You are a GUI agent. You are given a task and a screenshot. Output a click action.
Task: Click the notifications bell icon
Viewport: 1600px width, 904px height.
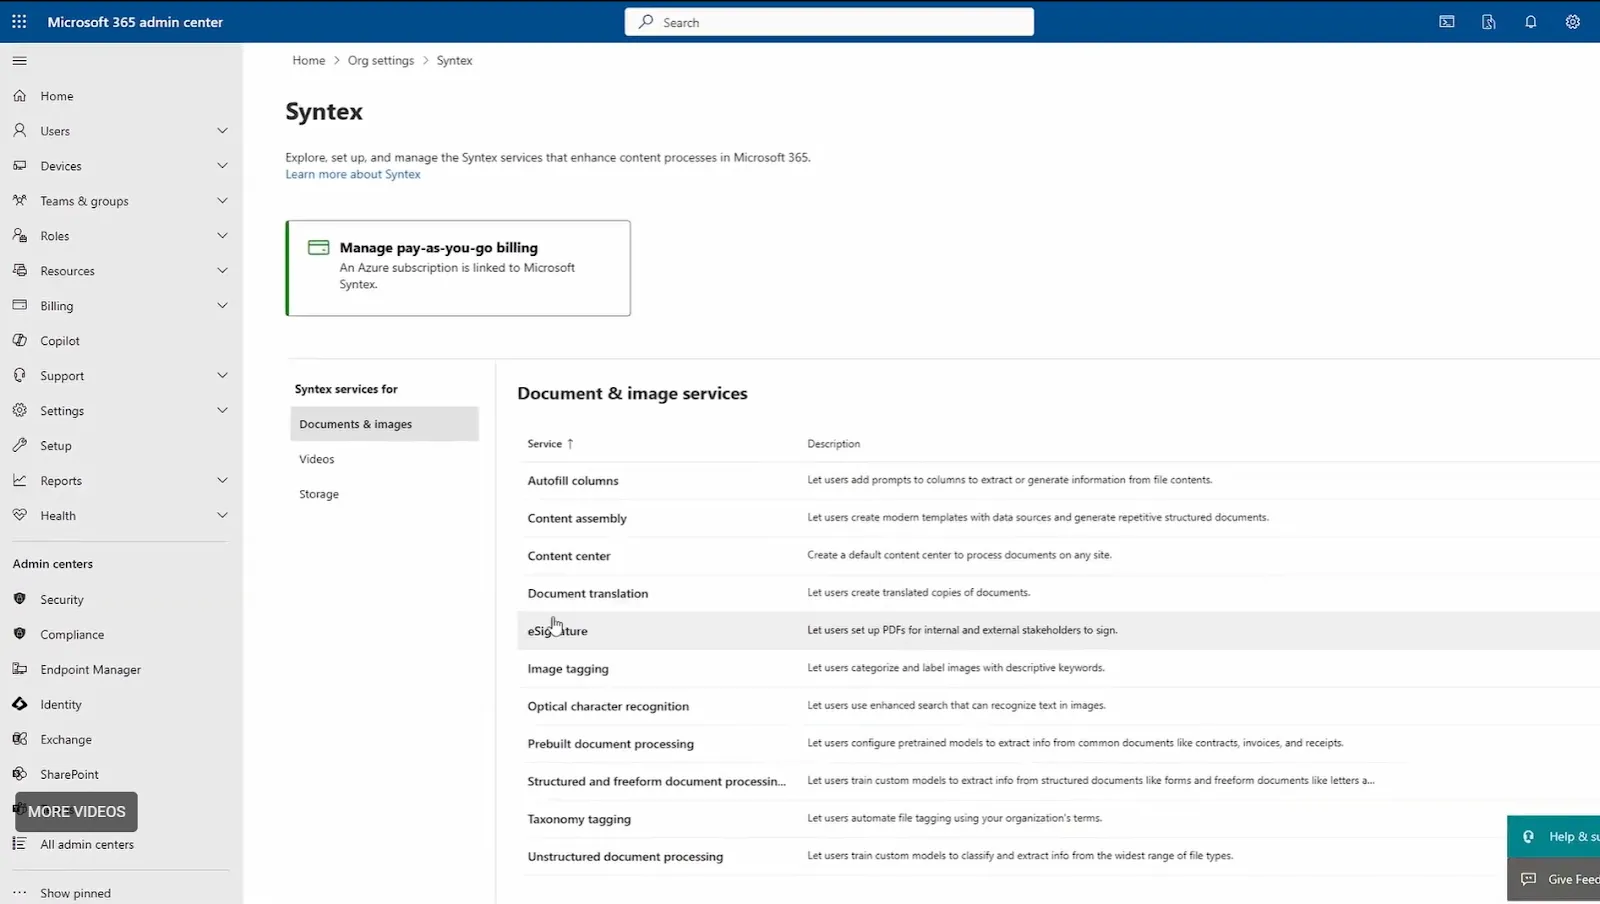(1530, 22)
